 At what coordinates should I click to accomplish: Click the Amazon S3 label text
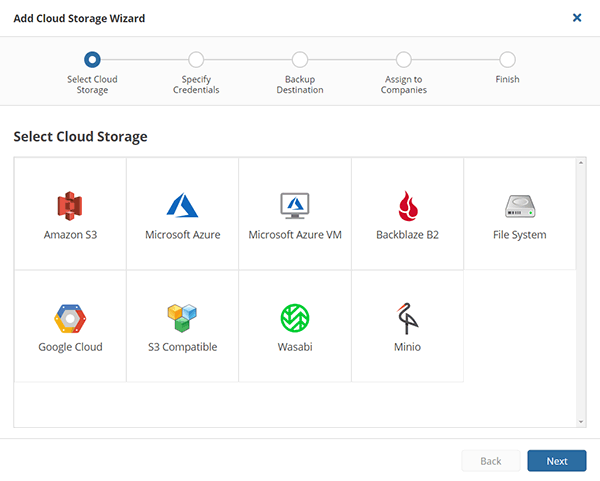[x=70, y=235]
